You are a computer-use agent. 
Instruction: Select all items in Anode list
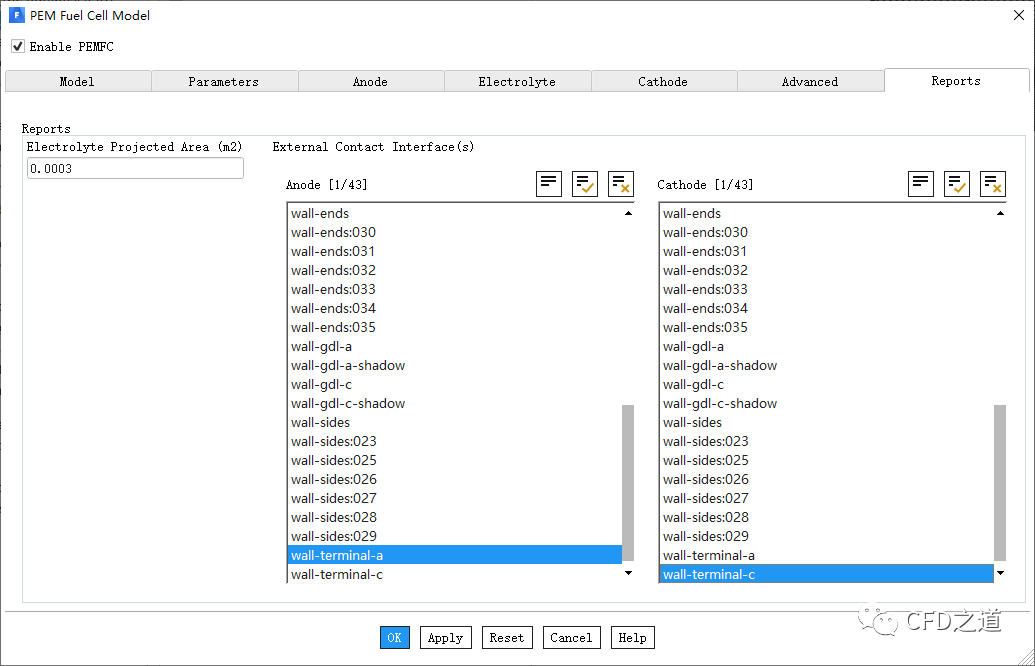(x=585, y=184)
